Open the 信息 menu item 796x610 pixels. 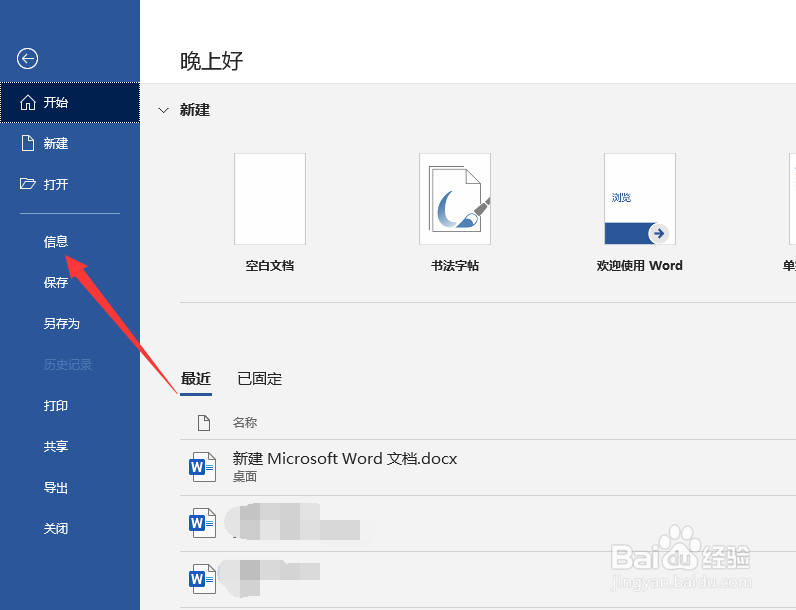56,242
